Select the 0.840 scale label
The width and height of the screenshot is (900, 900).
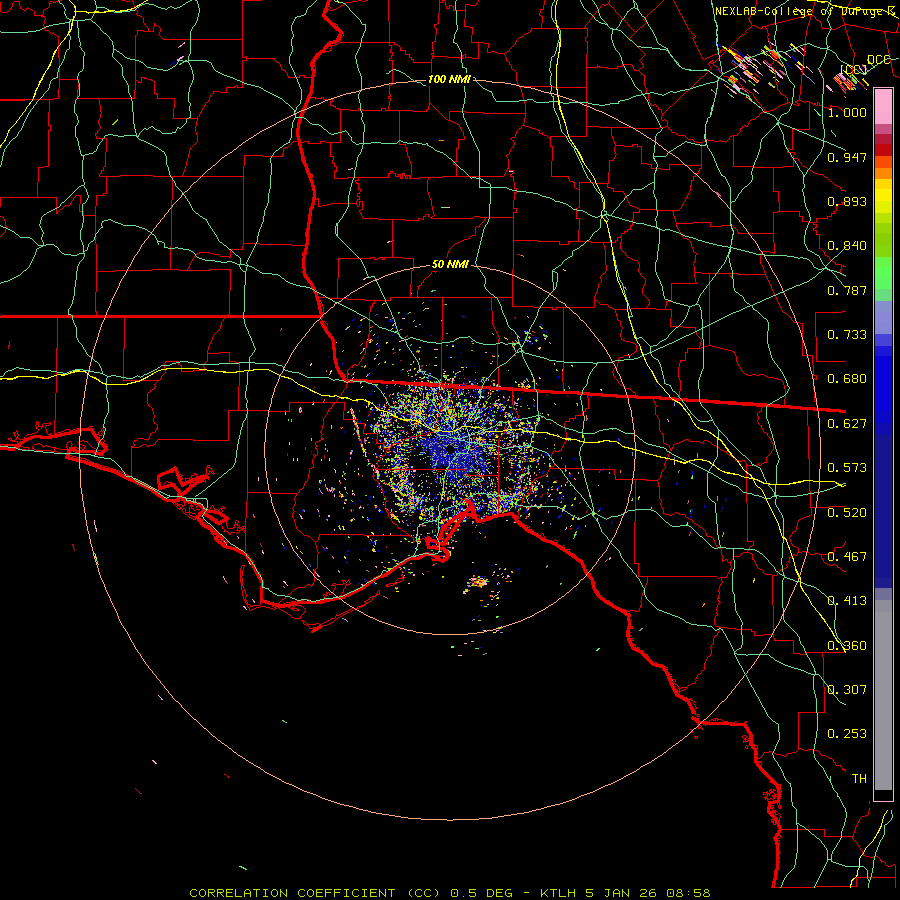pos(847,246)
